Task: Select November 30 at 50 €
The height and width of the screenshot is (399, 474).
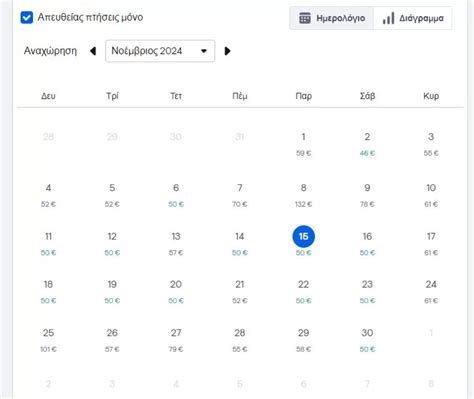Action: pos(367,340)
